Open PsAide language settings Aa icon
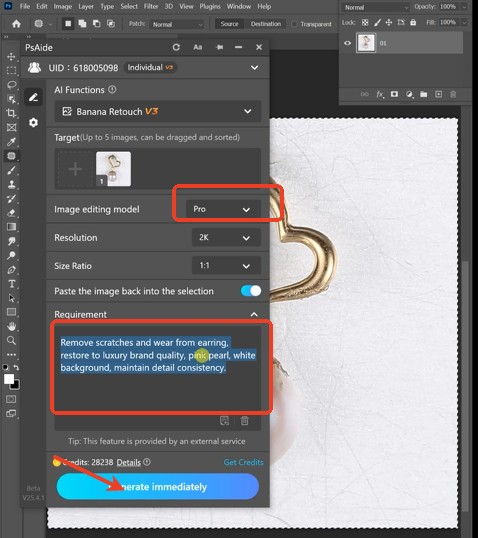Screen dimensions: 478x538 [x=198, y=47]
